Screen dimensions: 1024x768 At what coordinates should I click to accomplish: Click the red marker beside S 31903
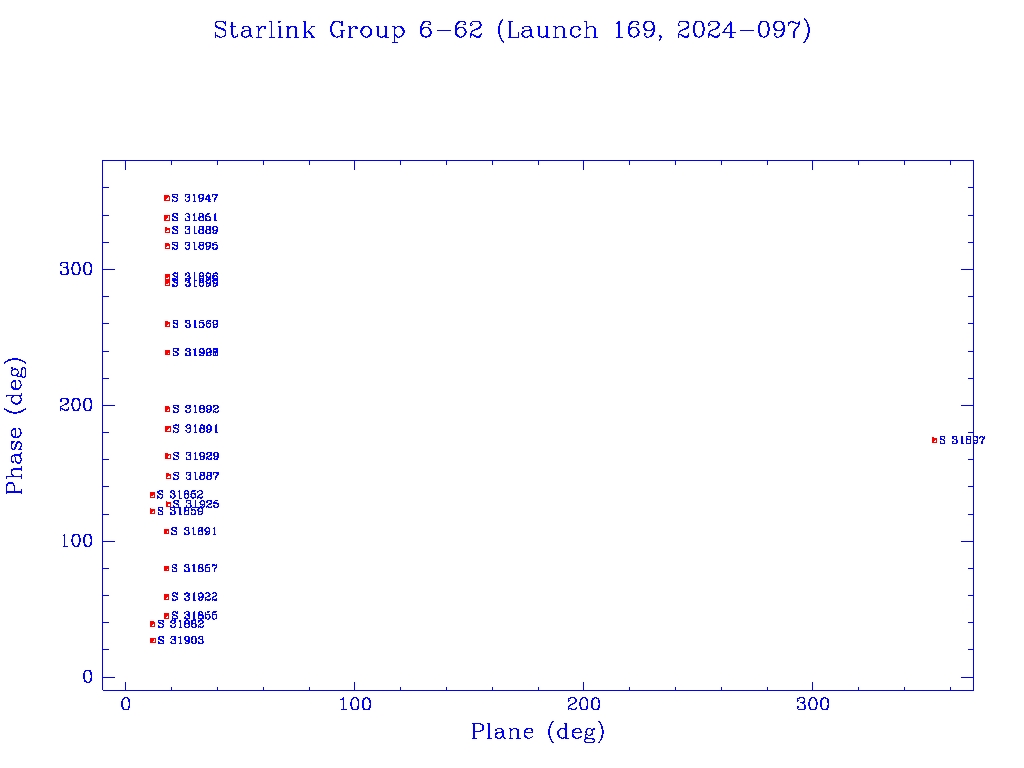[153, 641]
